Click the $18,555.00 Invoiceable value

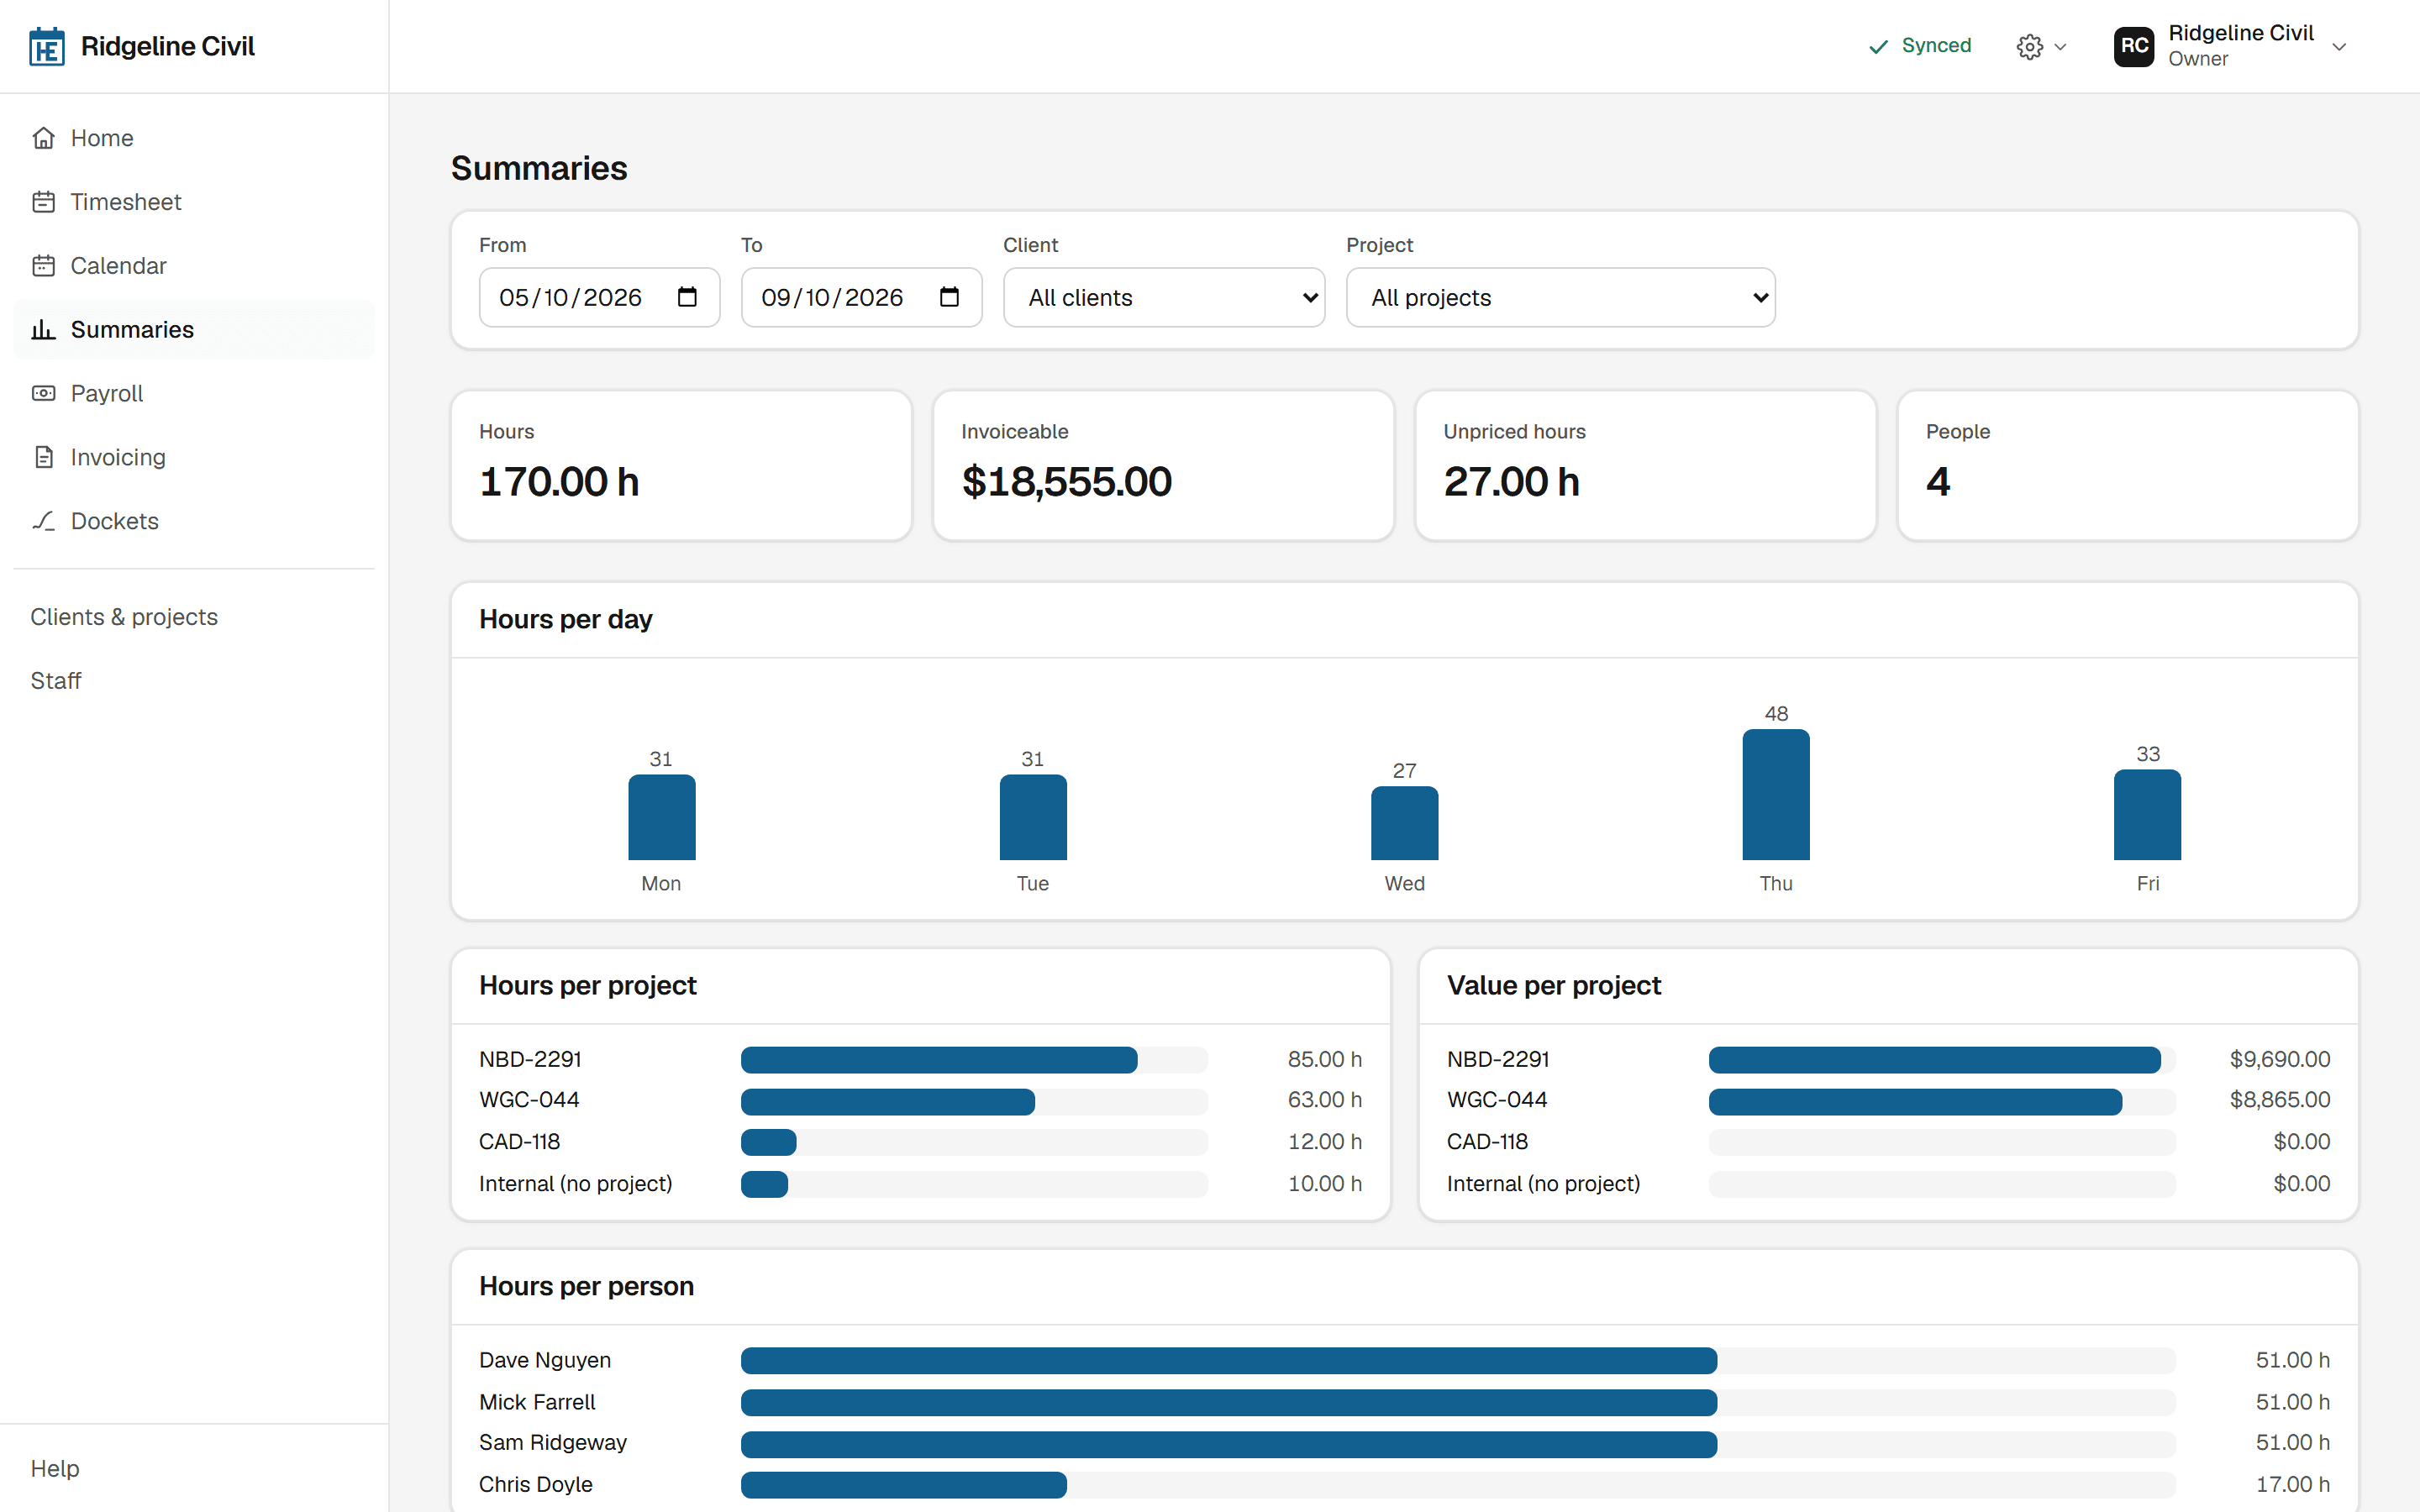(x=1066, y=482)
